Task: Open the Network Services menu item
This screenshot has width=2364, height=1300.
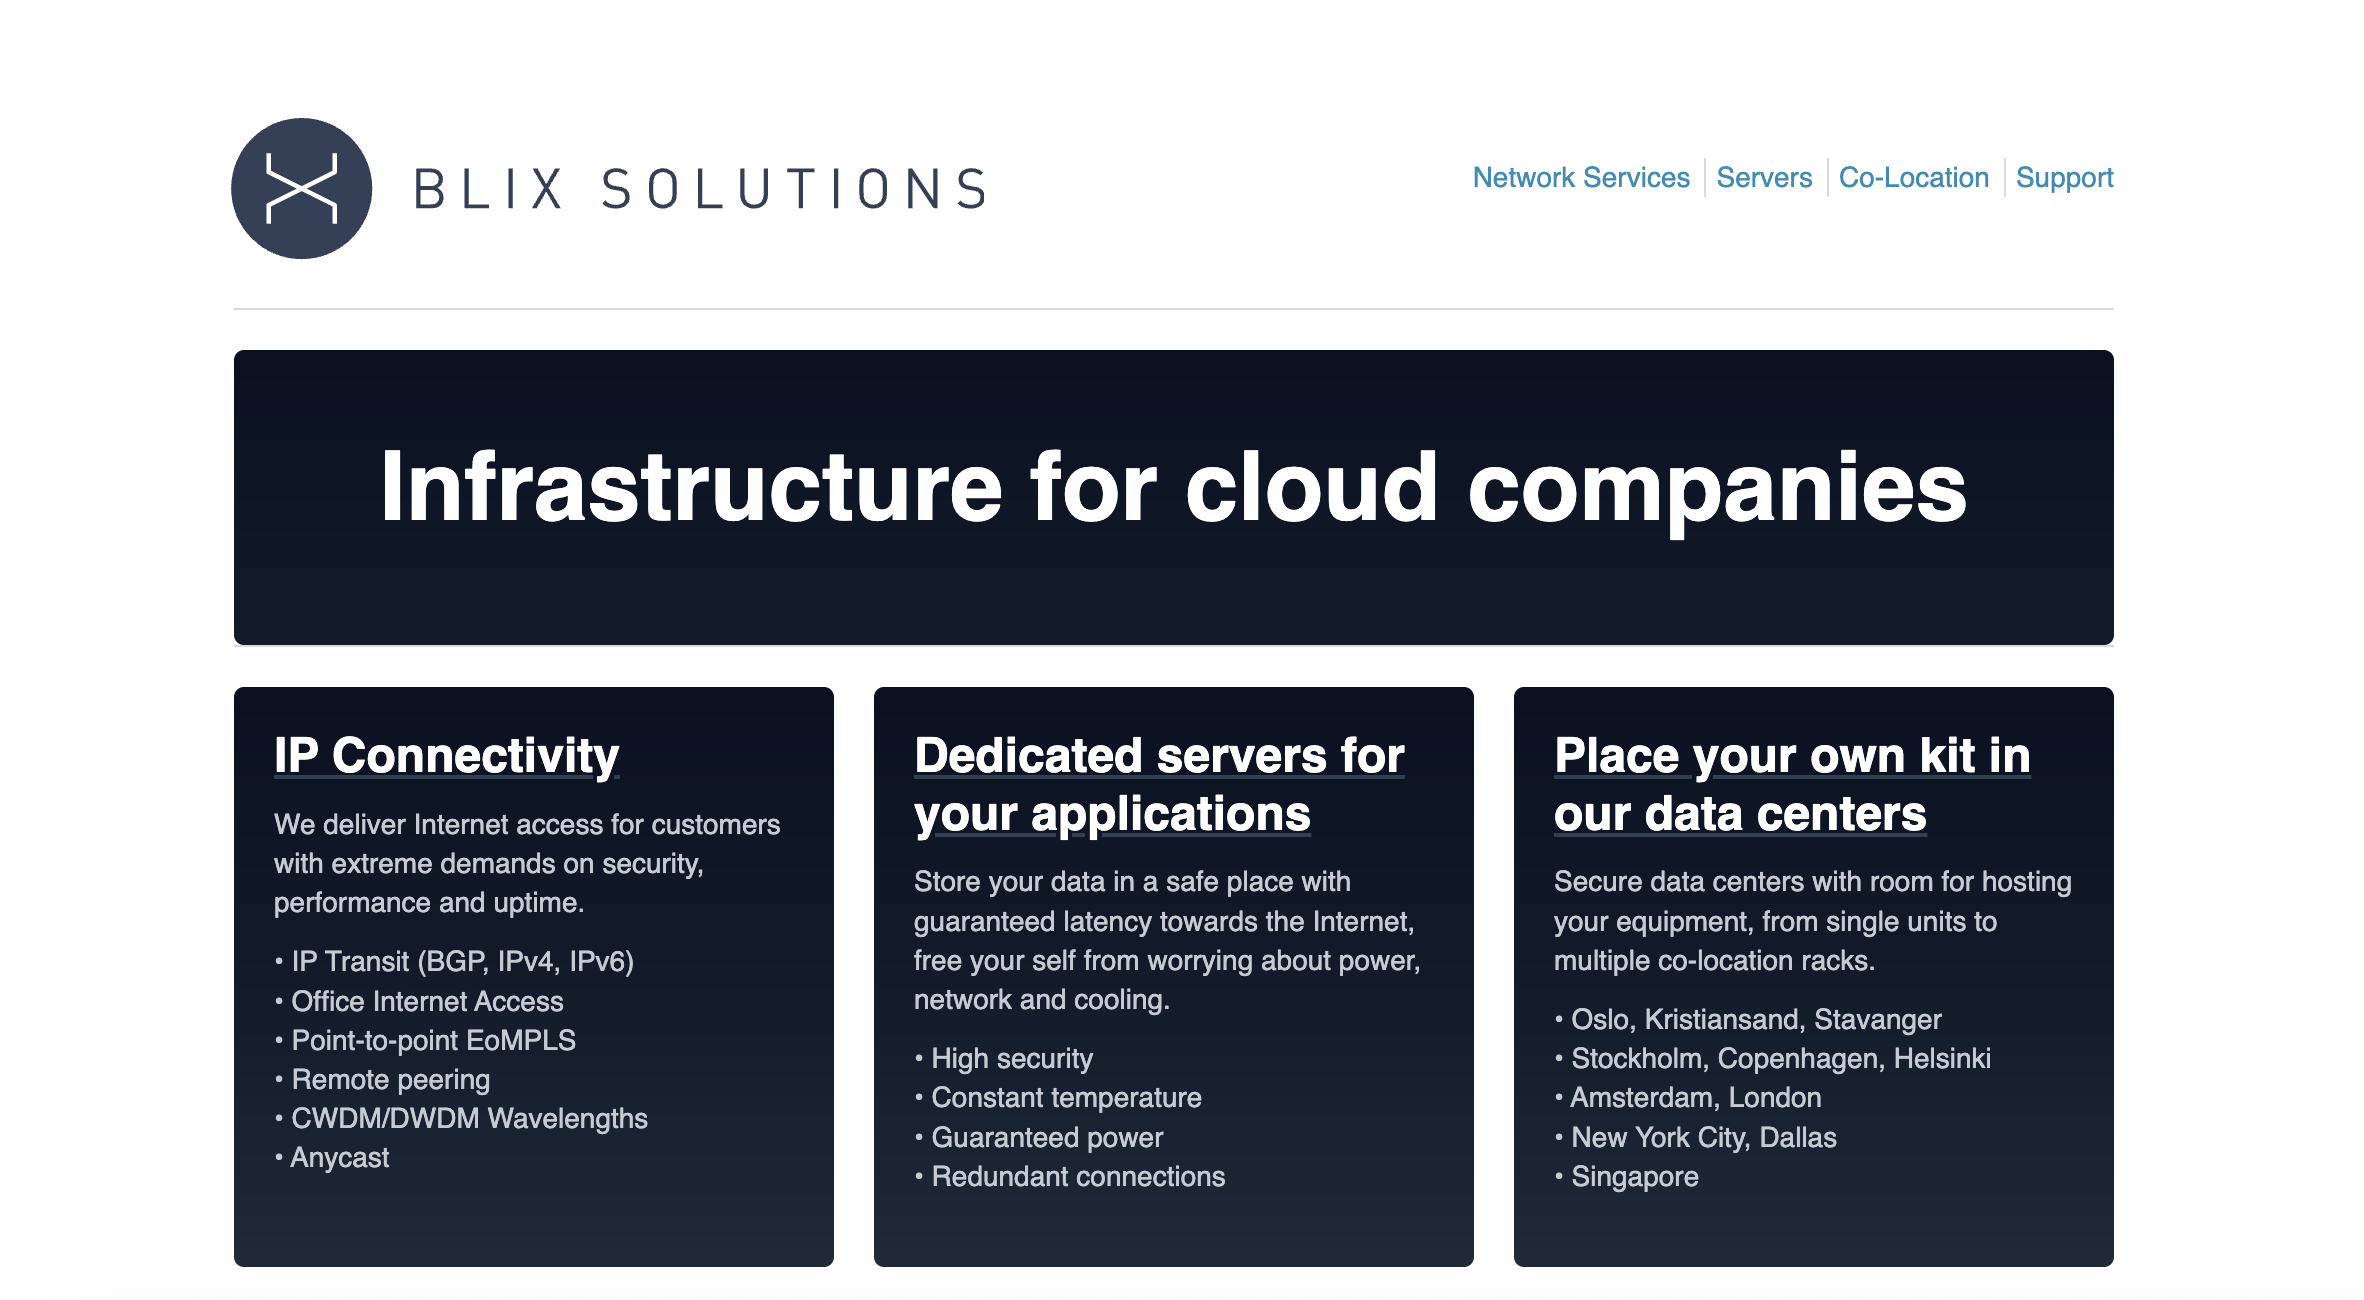Action: coord(1580,178)
